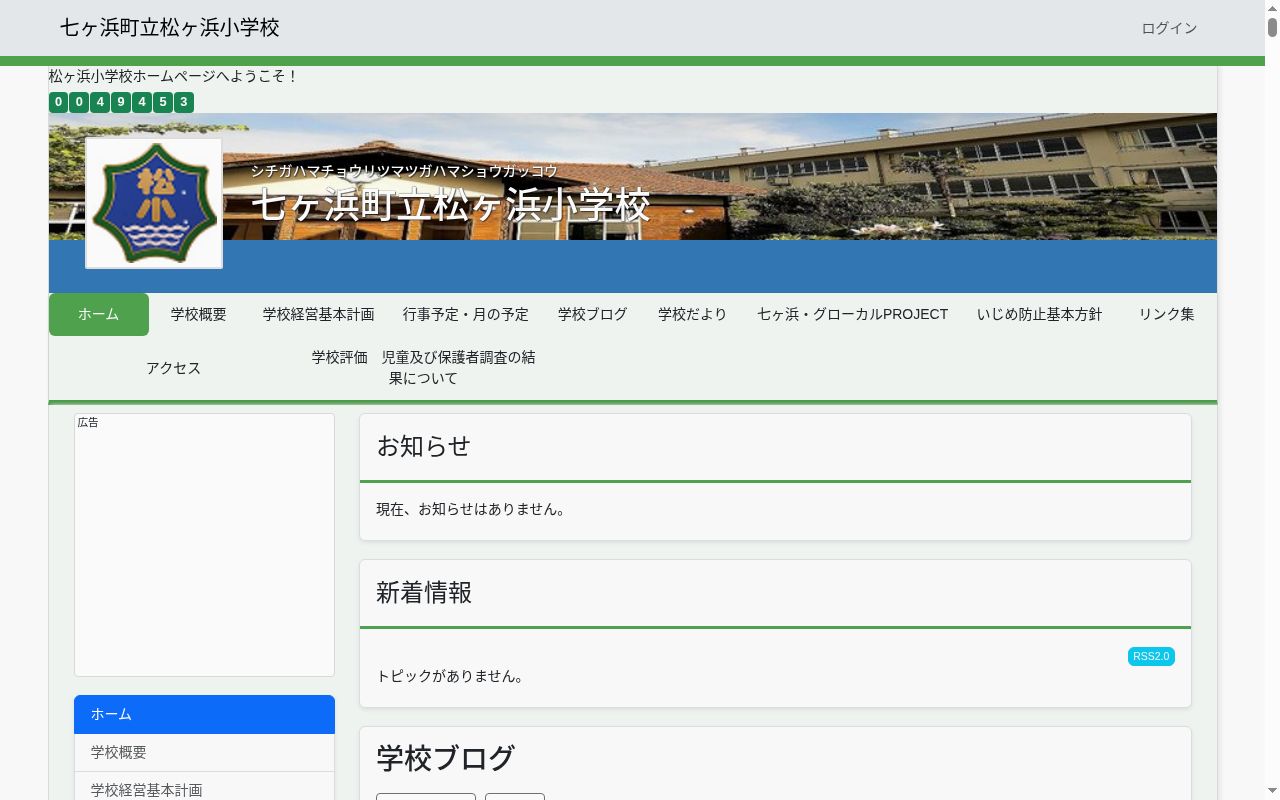Open the 七ヶ浜町立松ヶ浜小学校 site title in the top bar
The height and width of the screenshot is (800, 1280).
click(170, 28)
